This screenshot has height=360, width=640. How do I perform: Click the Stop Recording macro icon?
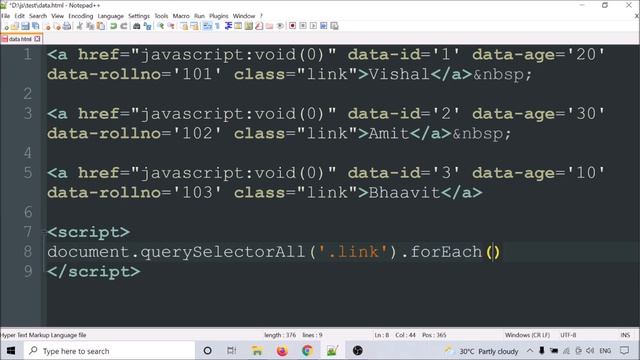tap(303, 26)
